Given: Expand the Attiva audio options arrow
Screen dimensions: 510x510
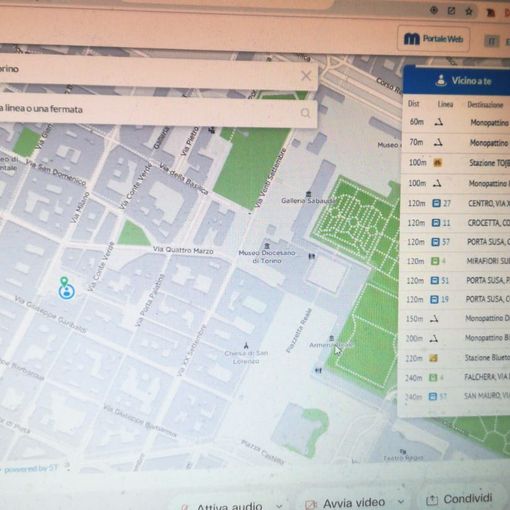Looking at the screenshot, I should pos(279,506).
